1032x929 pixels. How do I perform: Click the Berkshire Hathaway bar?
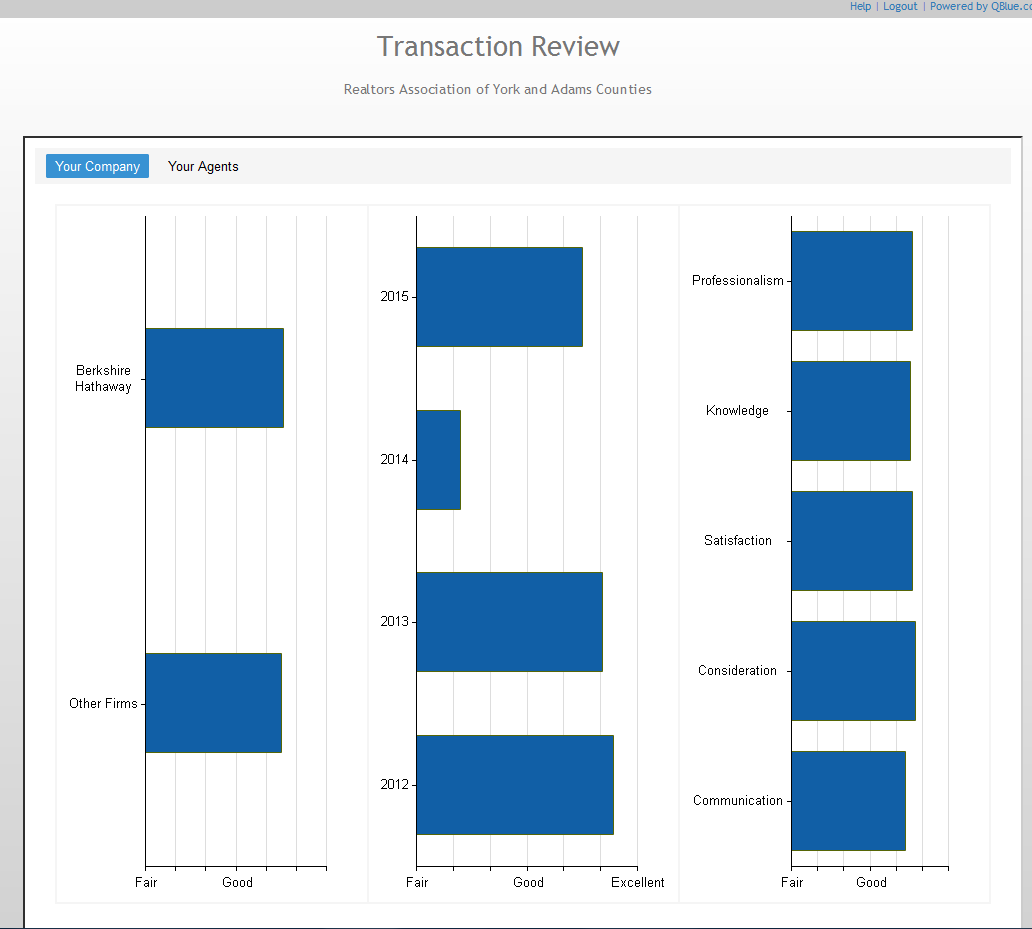coord(214,378)
